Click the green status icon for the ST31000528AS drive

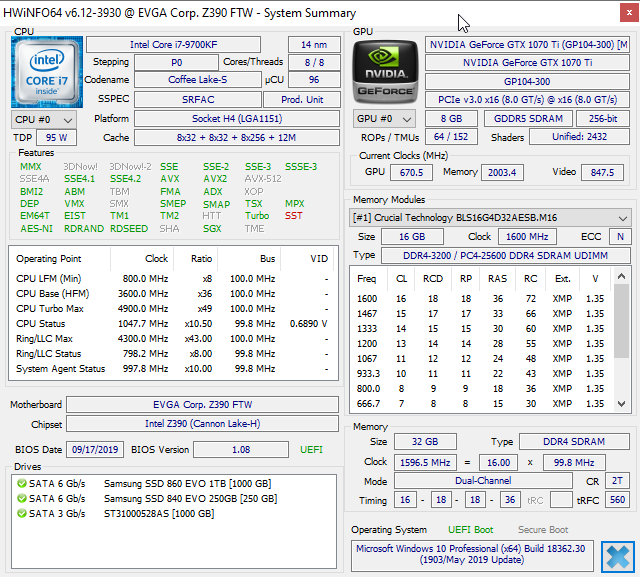(21, 513)
